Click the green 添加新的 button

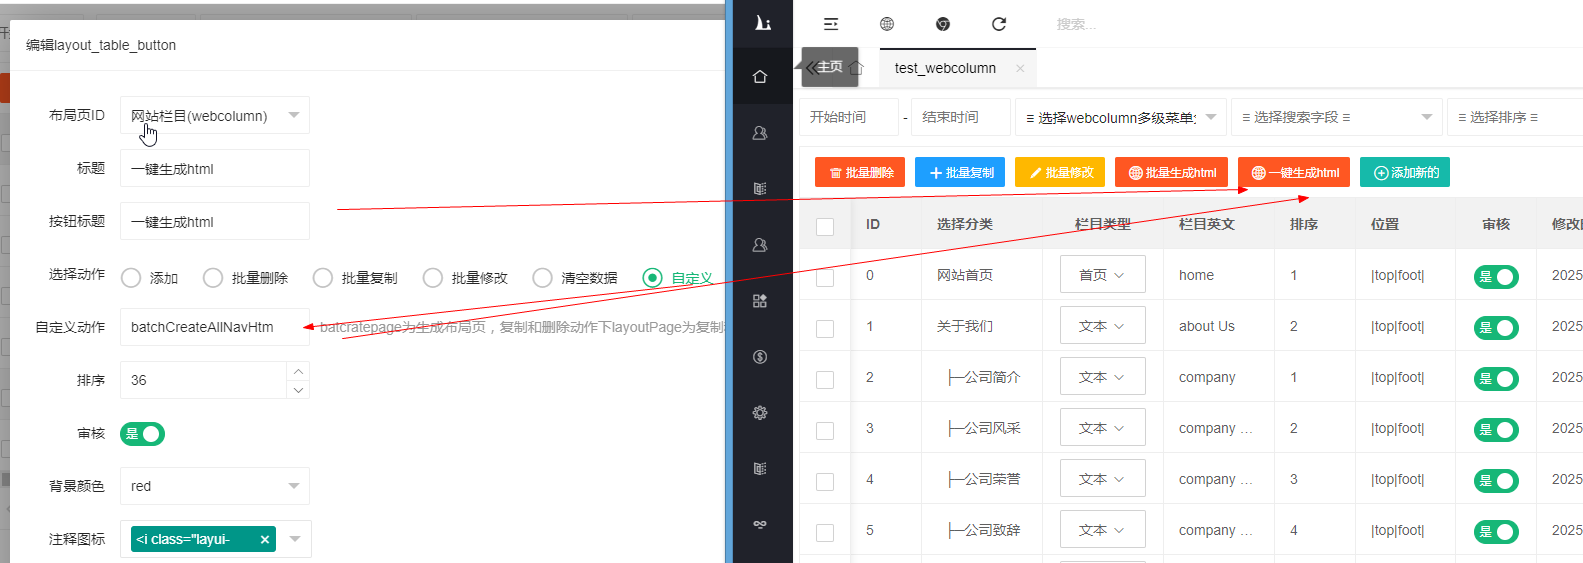coord(1405,173)
